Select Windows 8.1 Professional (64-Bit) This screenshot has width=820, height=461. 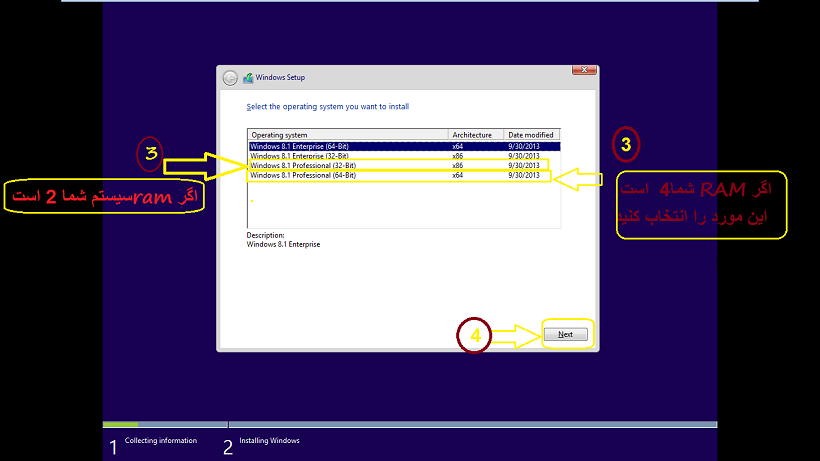tap(404, 175)
